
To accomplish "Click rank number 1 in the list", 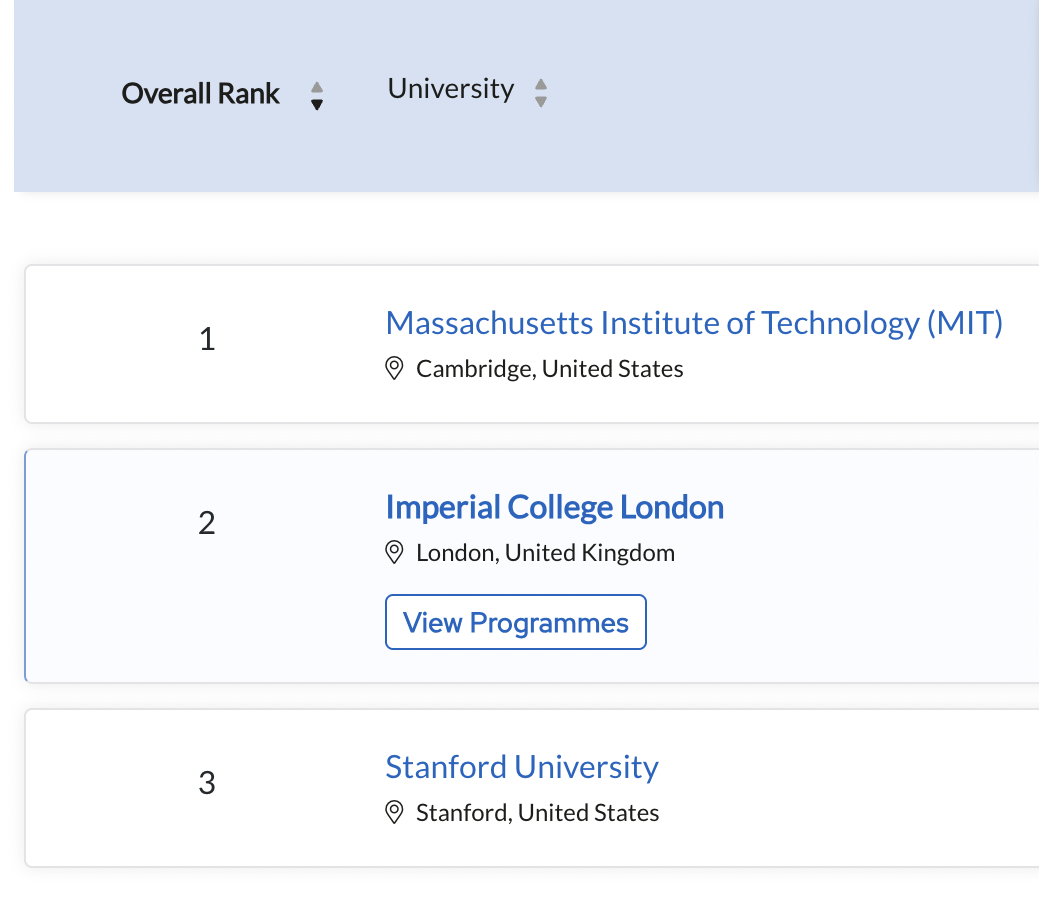I will tap(207, 340).
